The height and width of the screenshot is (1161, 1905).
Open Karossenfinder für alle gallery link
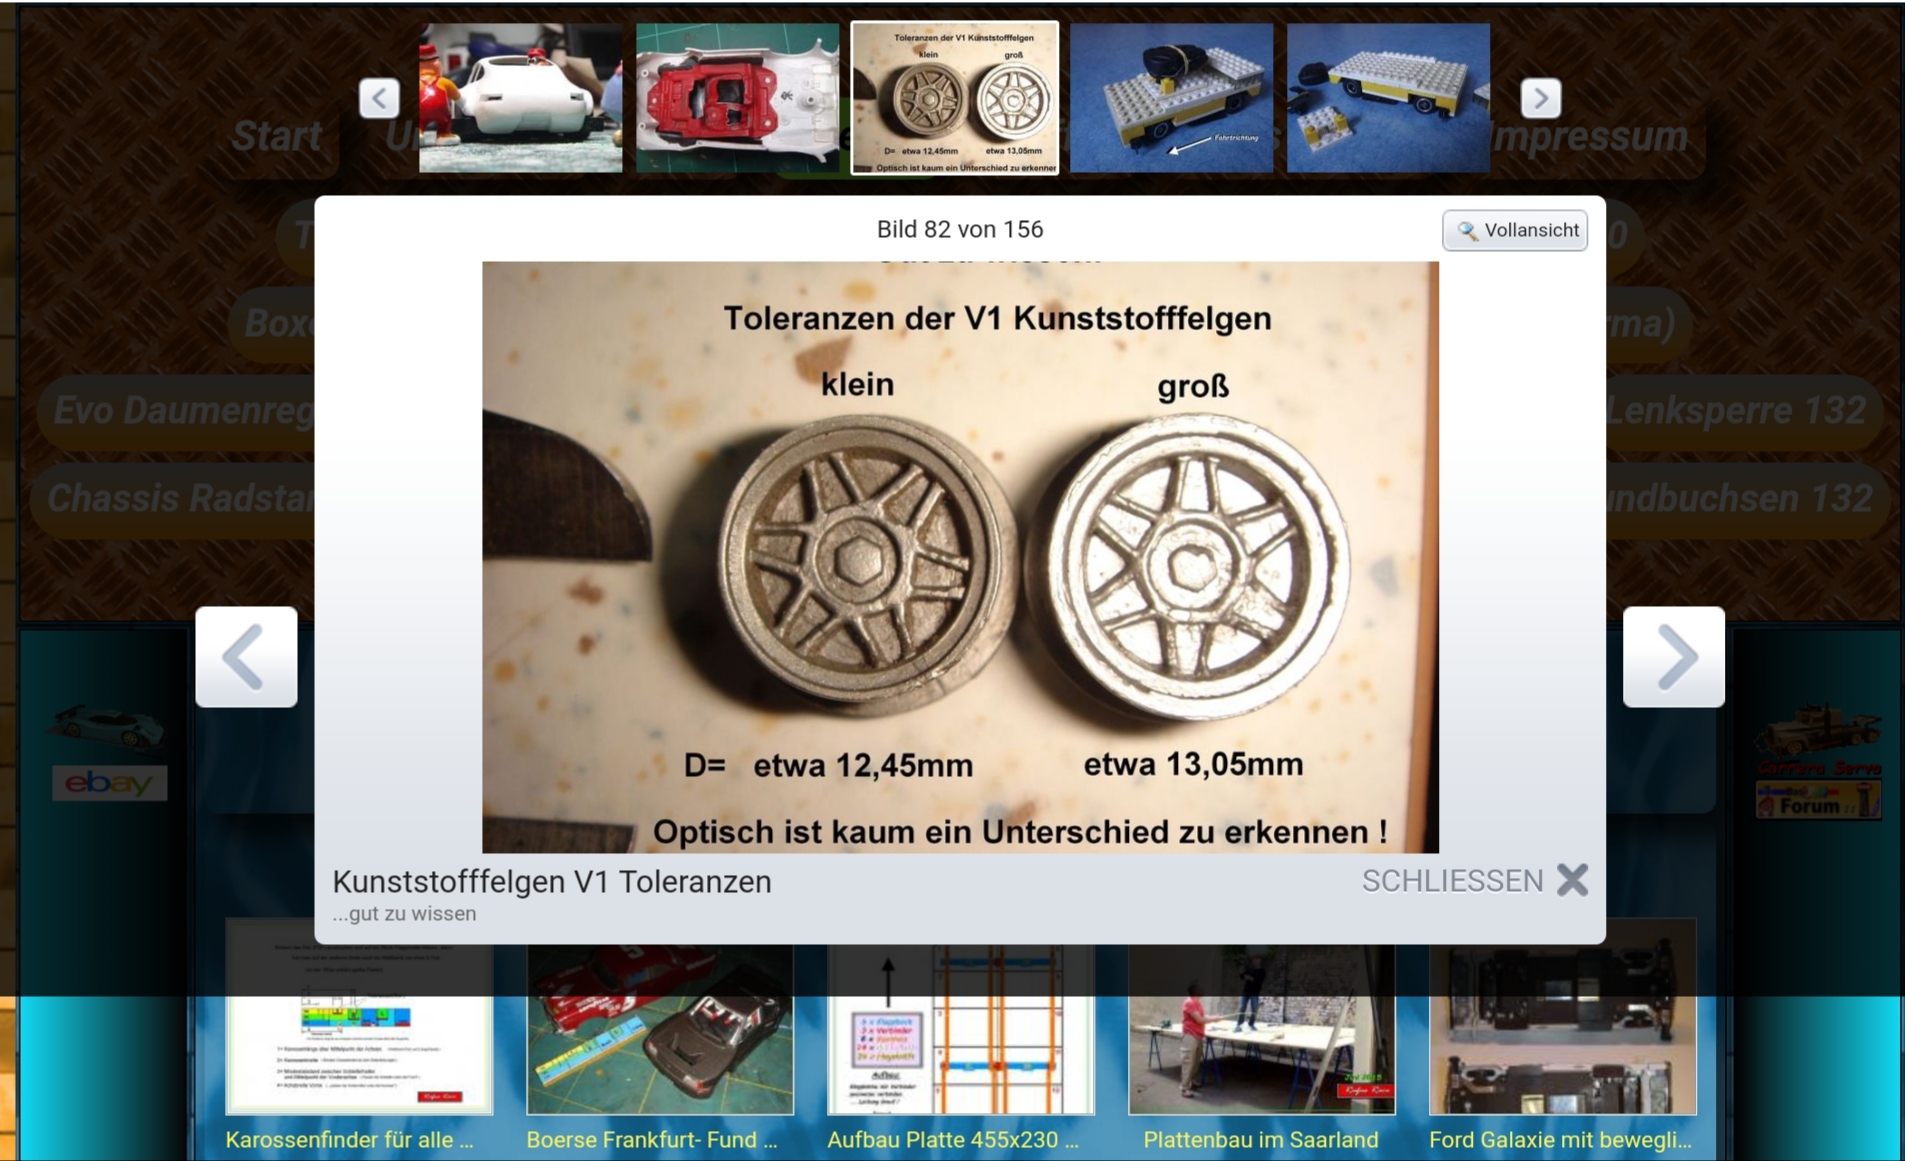pyautogui.click(x=350, y=1139)
